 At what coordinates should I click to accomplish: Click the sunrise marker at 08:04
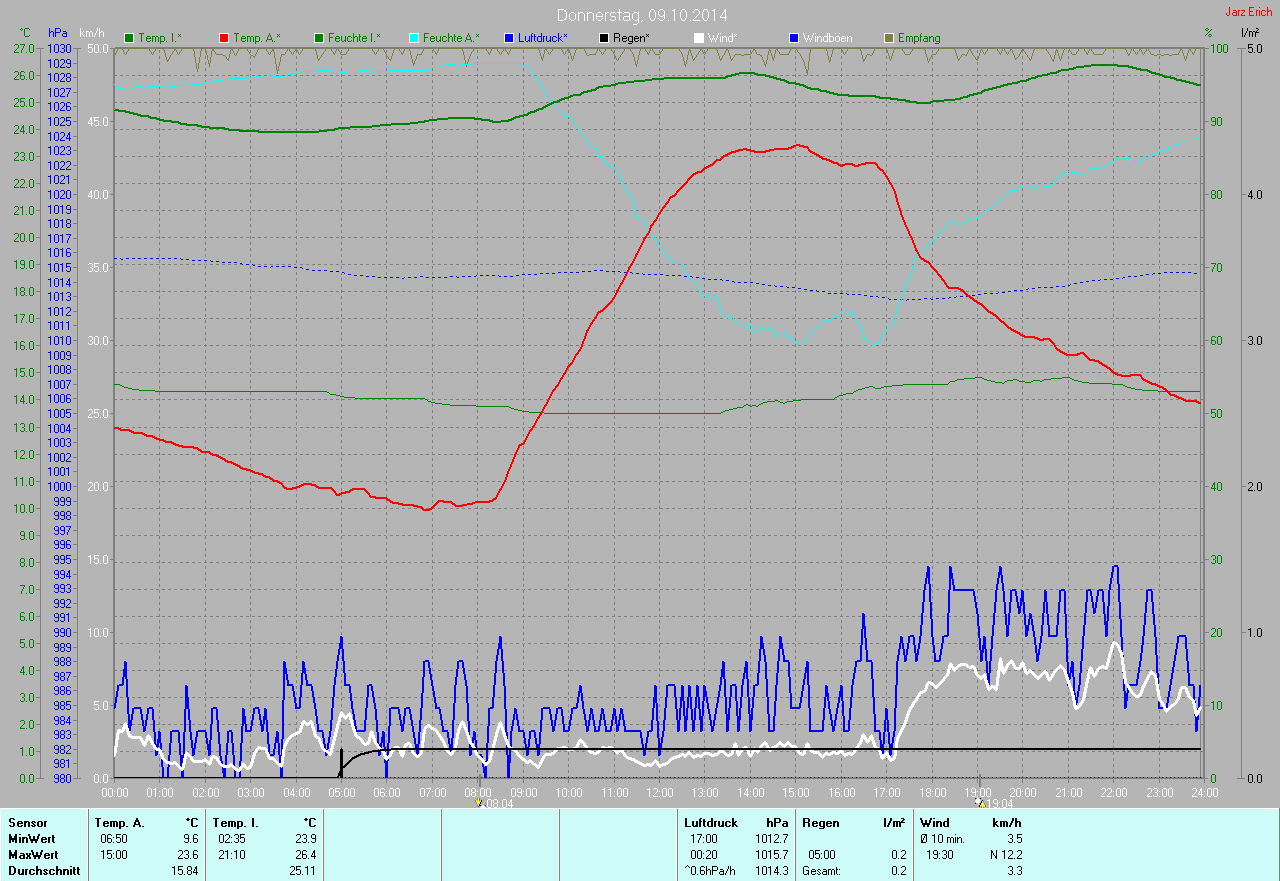coord(480,803)
